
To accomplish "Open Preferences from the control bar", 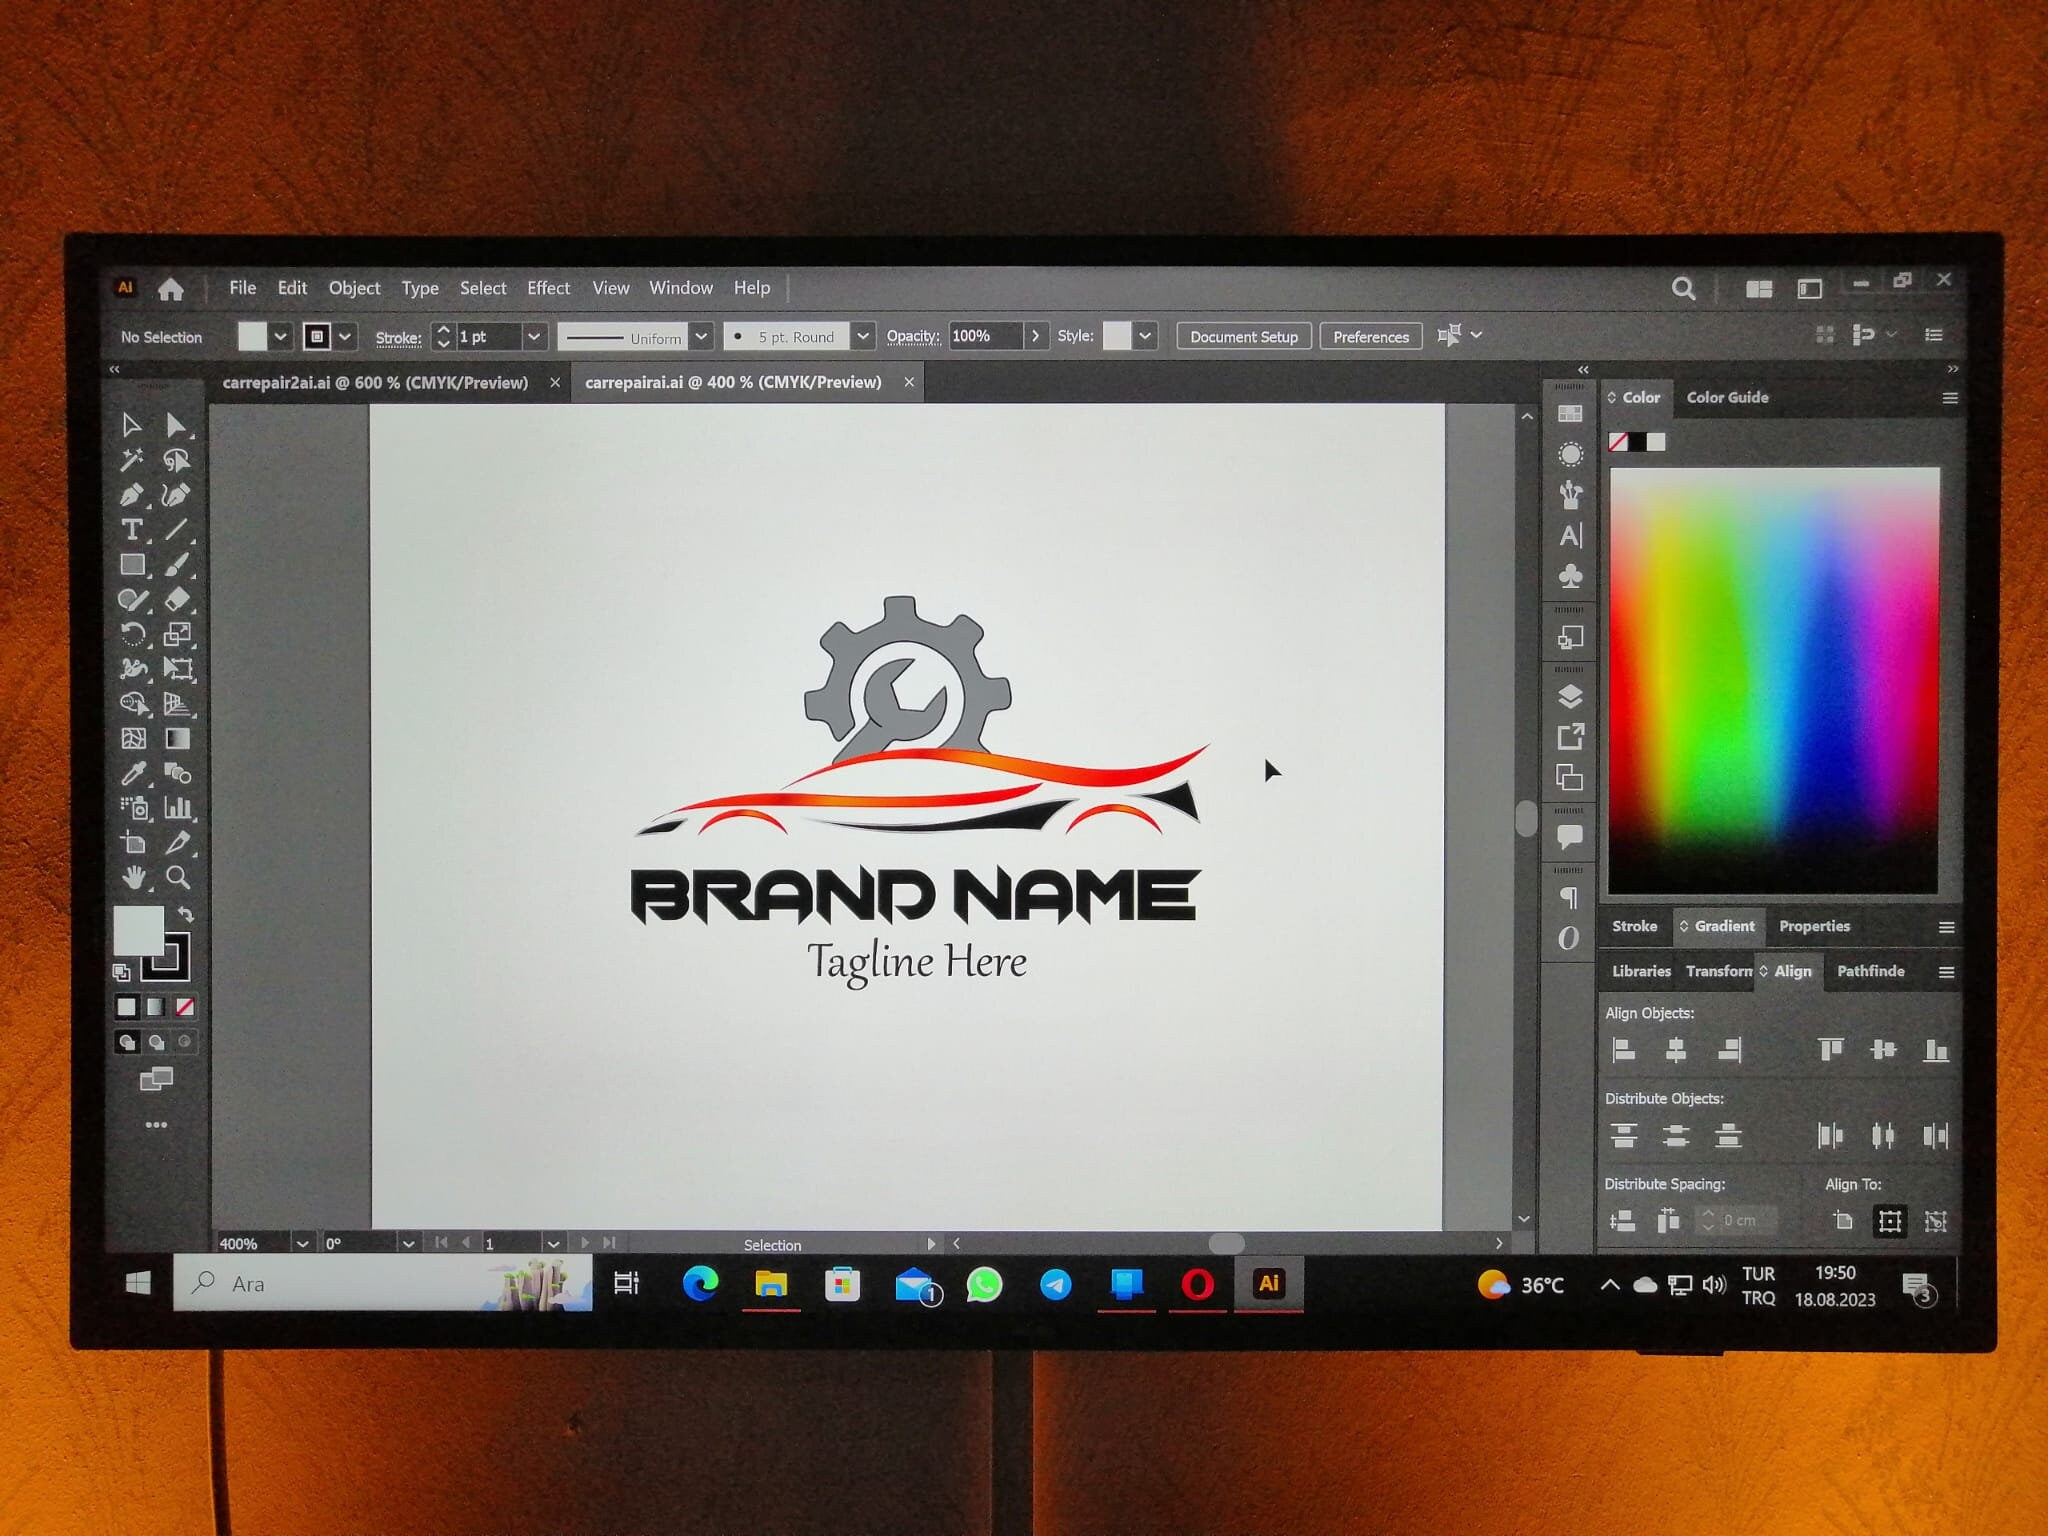I will 1370,336.
